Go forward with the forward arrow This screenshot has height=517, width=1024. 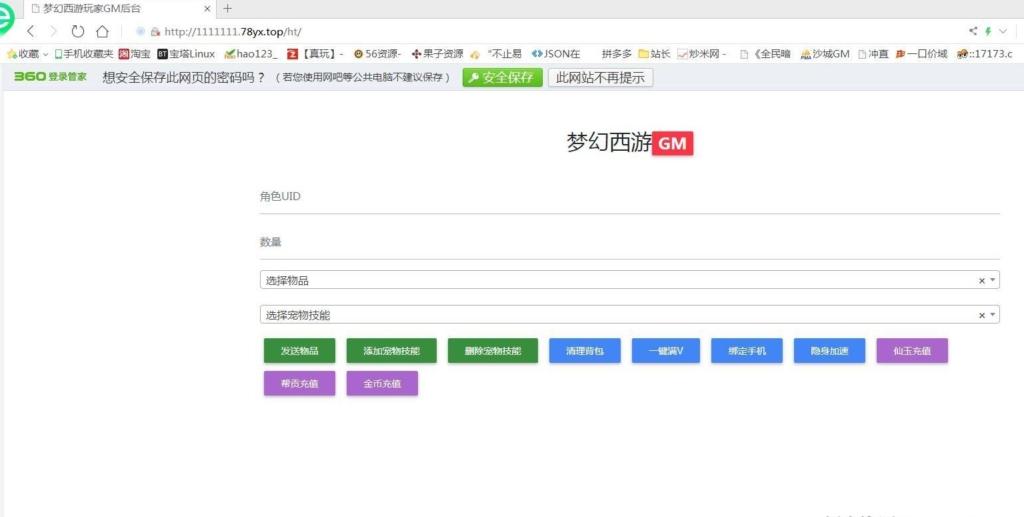click(x=54, y=31)
